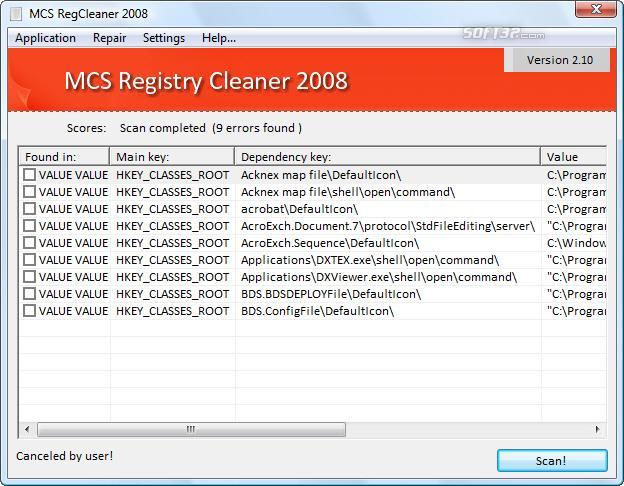Image resolution: width=624 pixels, height=486 pixels.
Task: Open the Settings menu
Action: click(164, 38)
